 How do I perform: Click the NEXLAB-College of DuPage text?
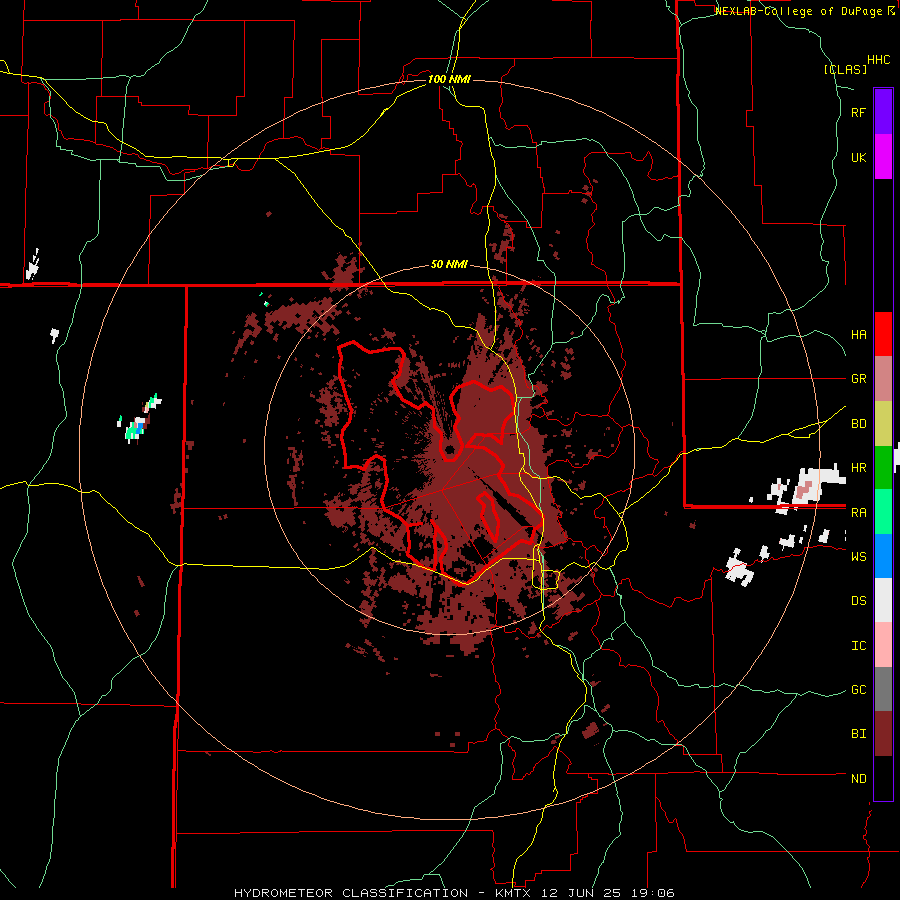(x=800, y=11)
